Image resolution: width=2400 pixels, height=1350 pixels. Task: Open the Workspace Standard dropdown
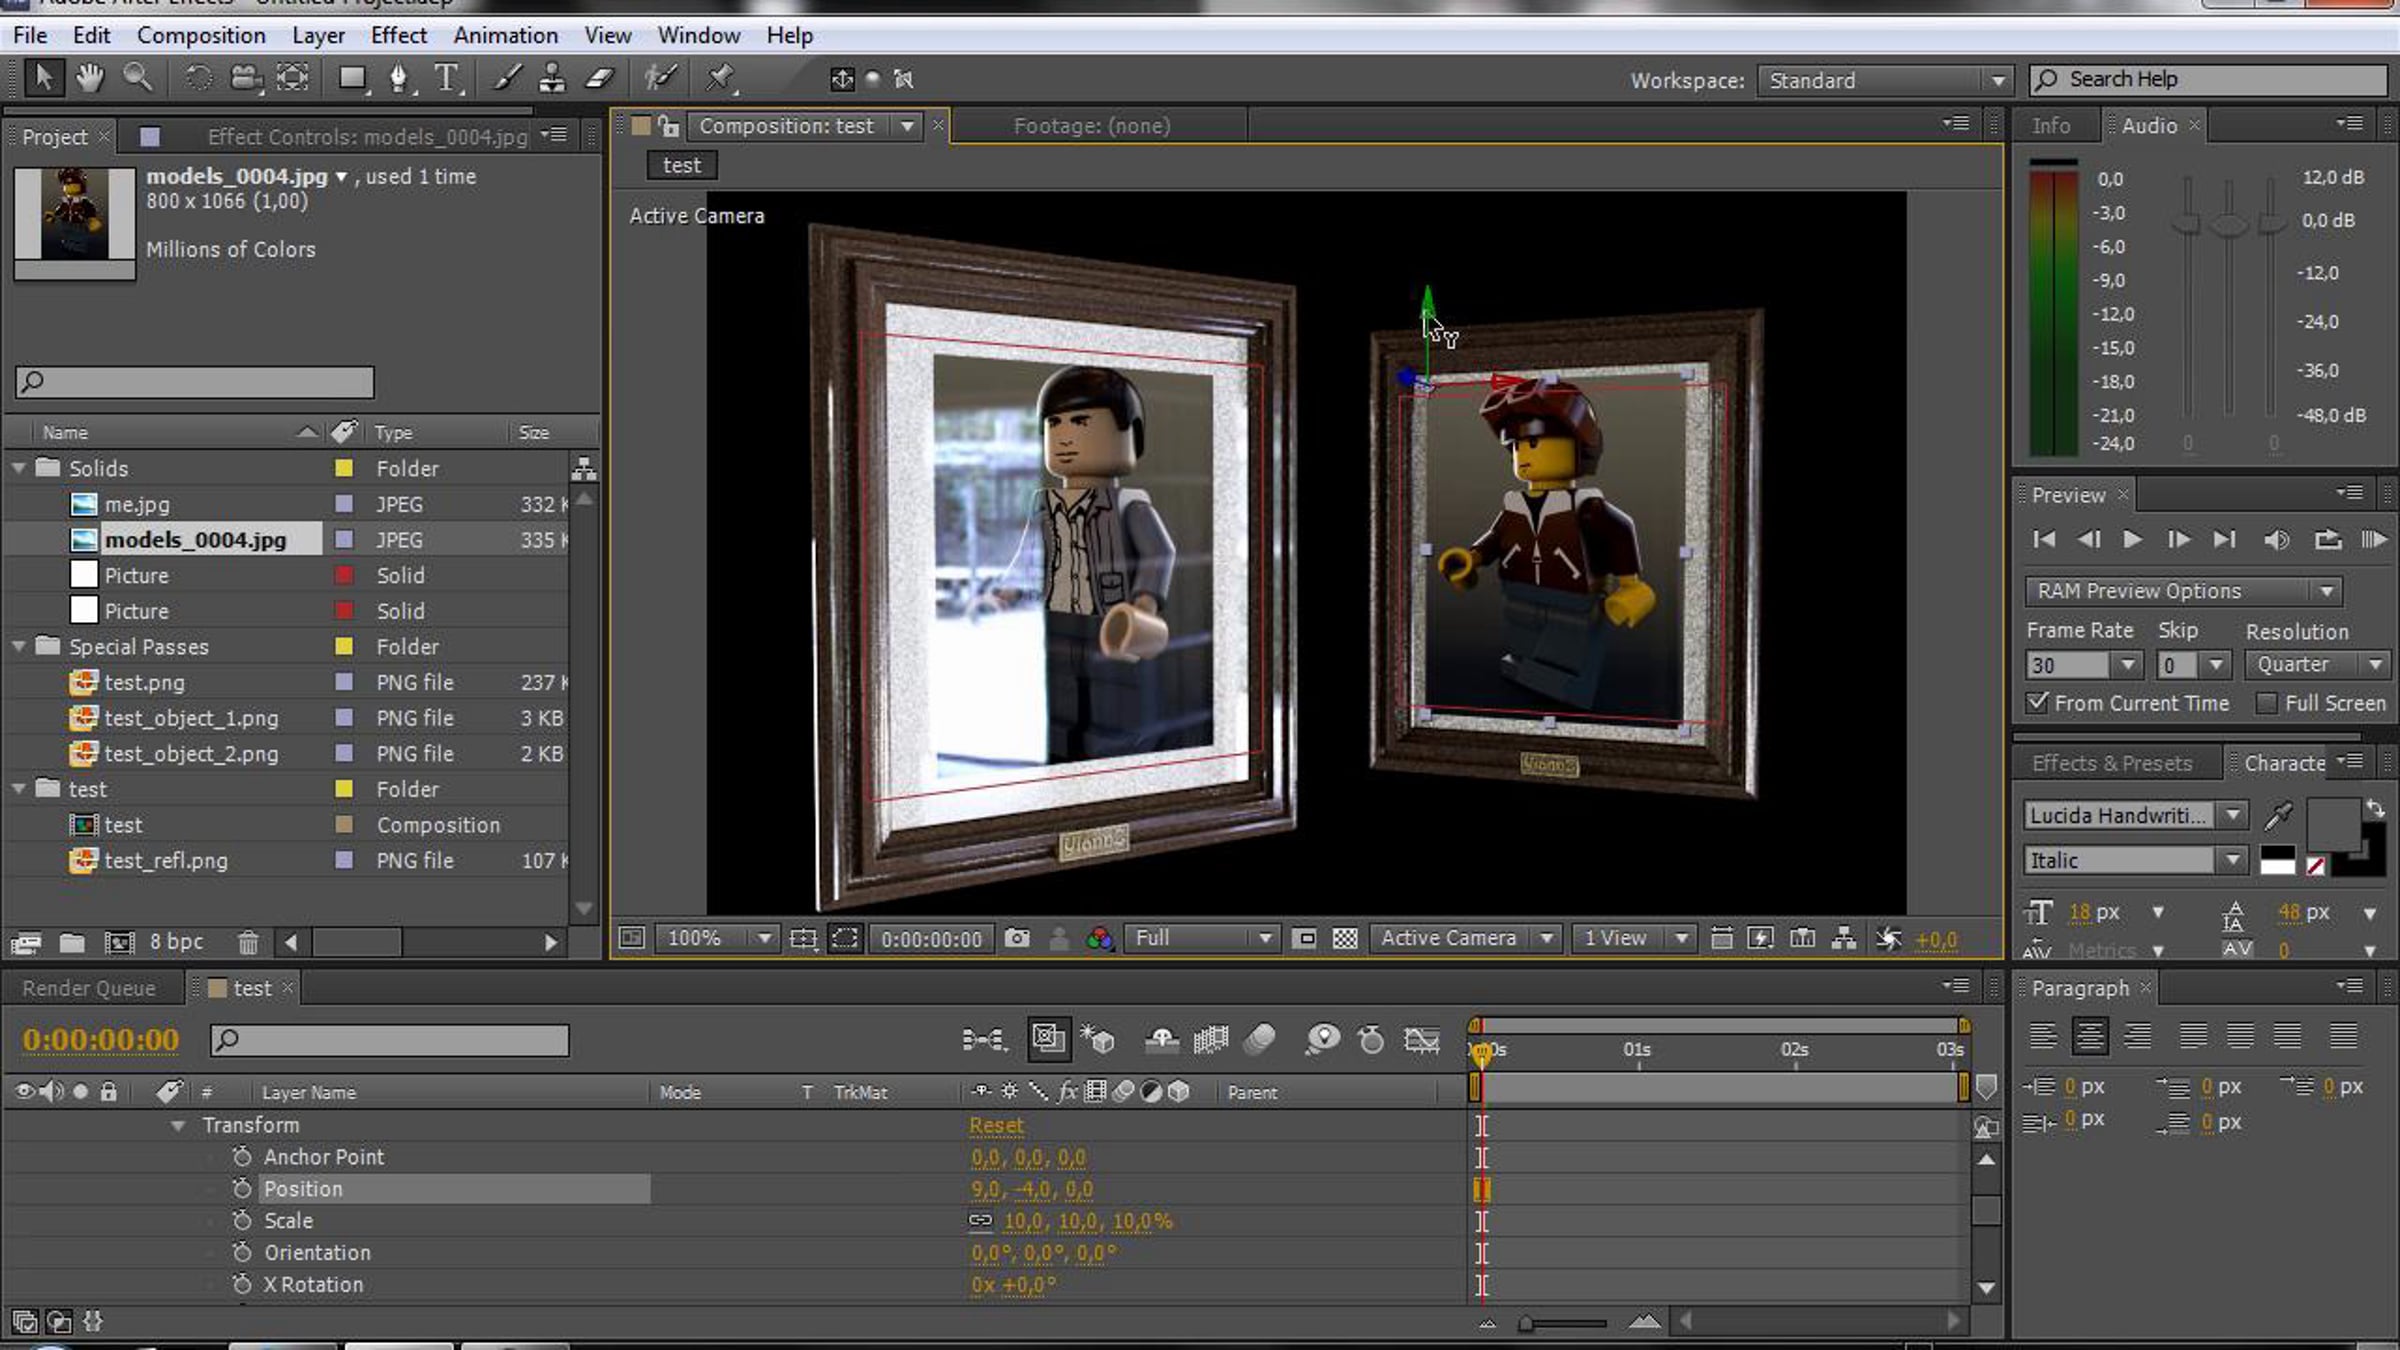pos(1883,80)
